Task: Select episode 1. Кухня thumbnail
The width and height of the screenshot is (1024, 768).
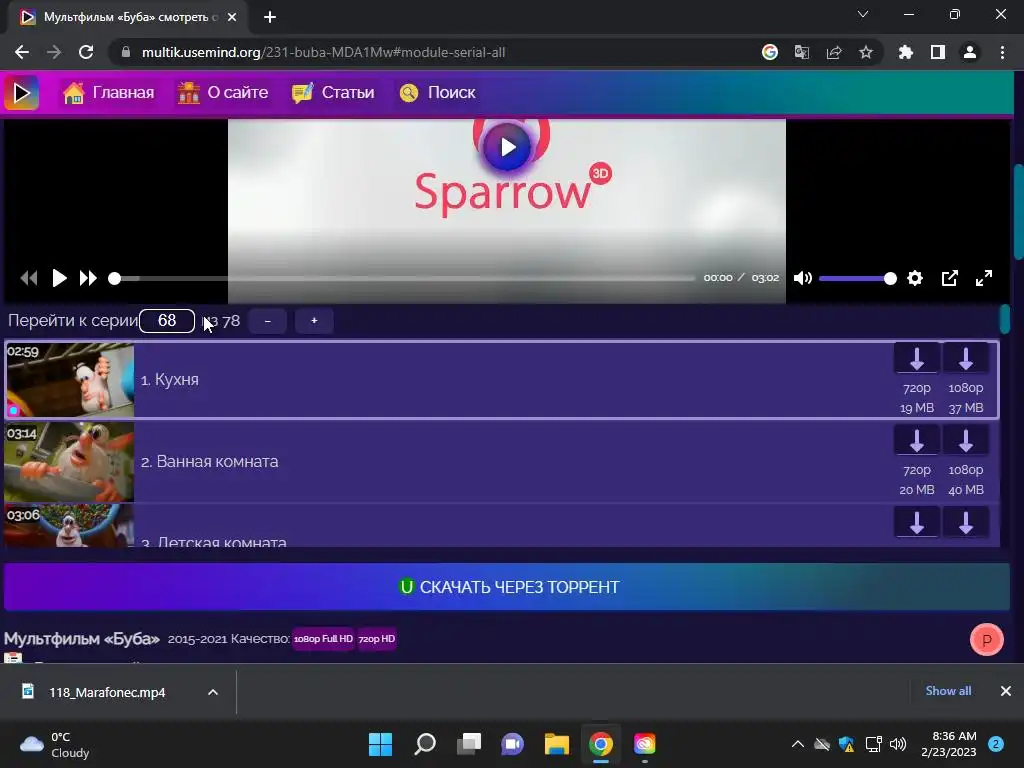Action: [x=69, y=380]
